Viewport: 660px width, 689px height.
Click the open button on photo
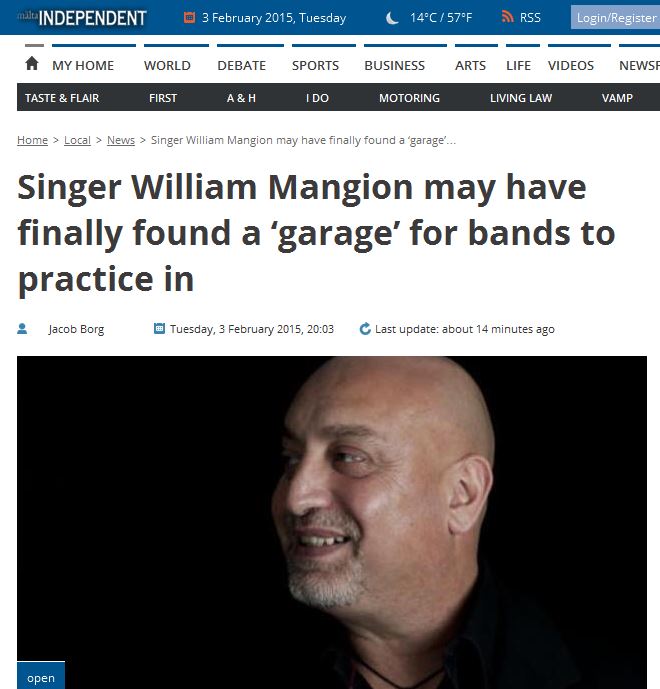click(x=41, y=675)
